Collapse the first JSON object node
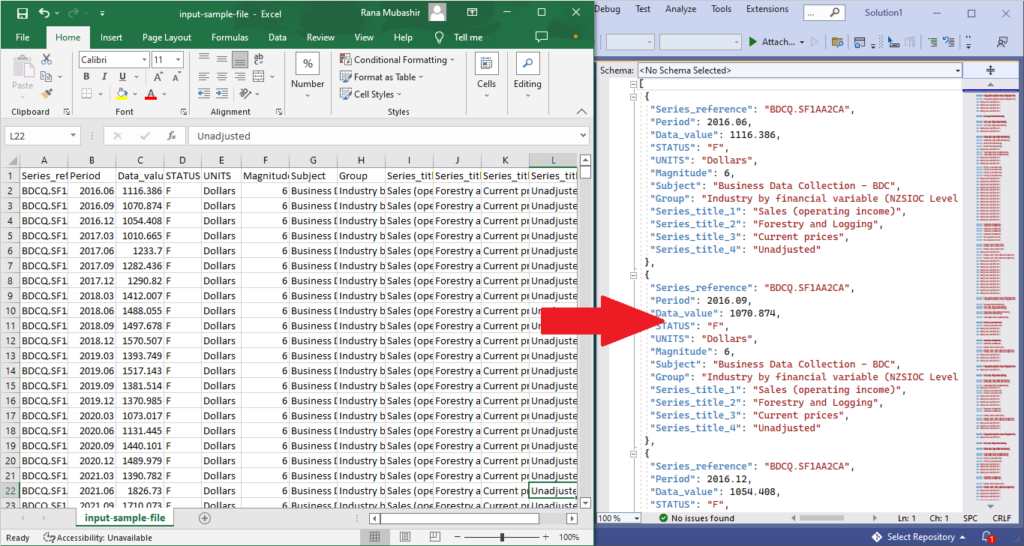Viewport: 1024px width, 546px height. click(633, 97)
